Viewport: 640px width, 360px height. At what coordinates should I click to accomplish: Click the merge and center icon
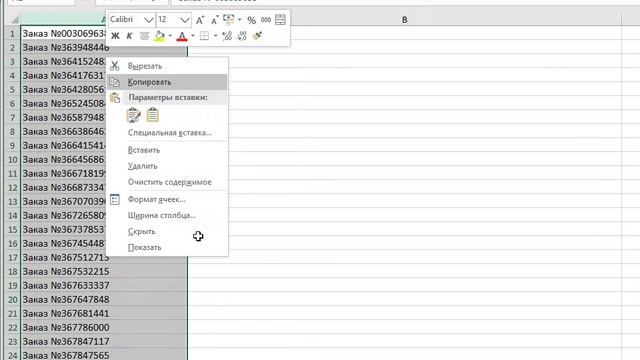pos(280,20)
